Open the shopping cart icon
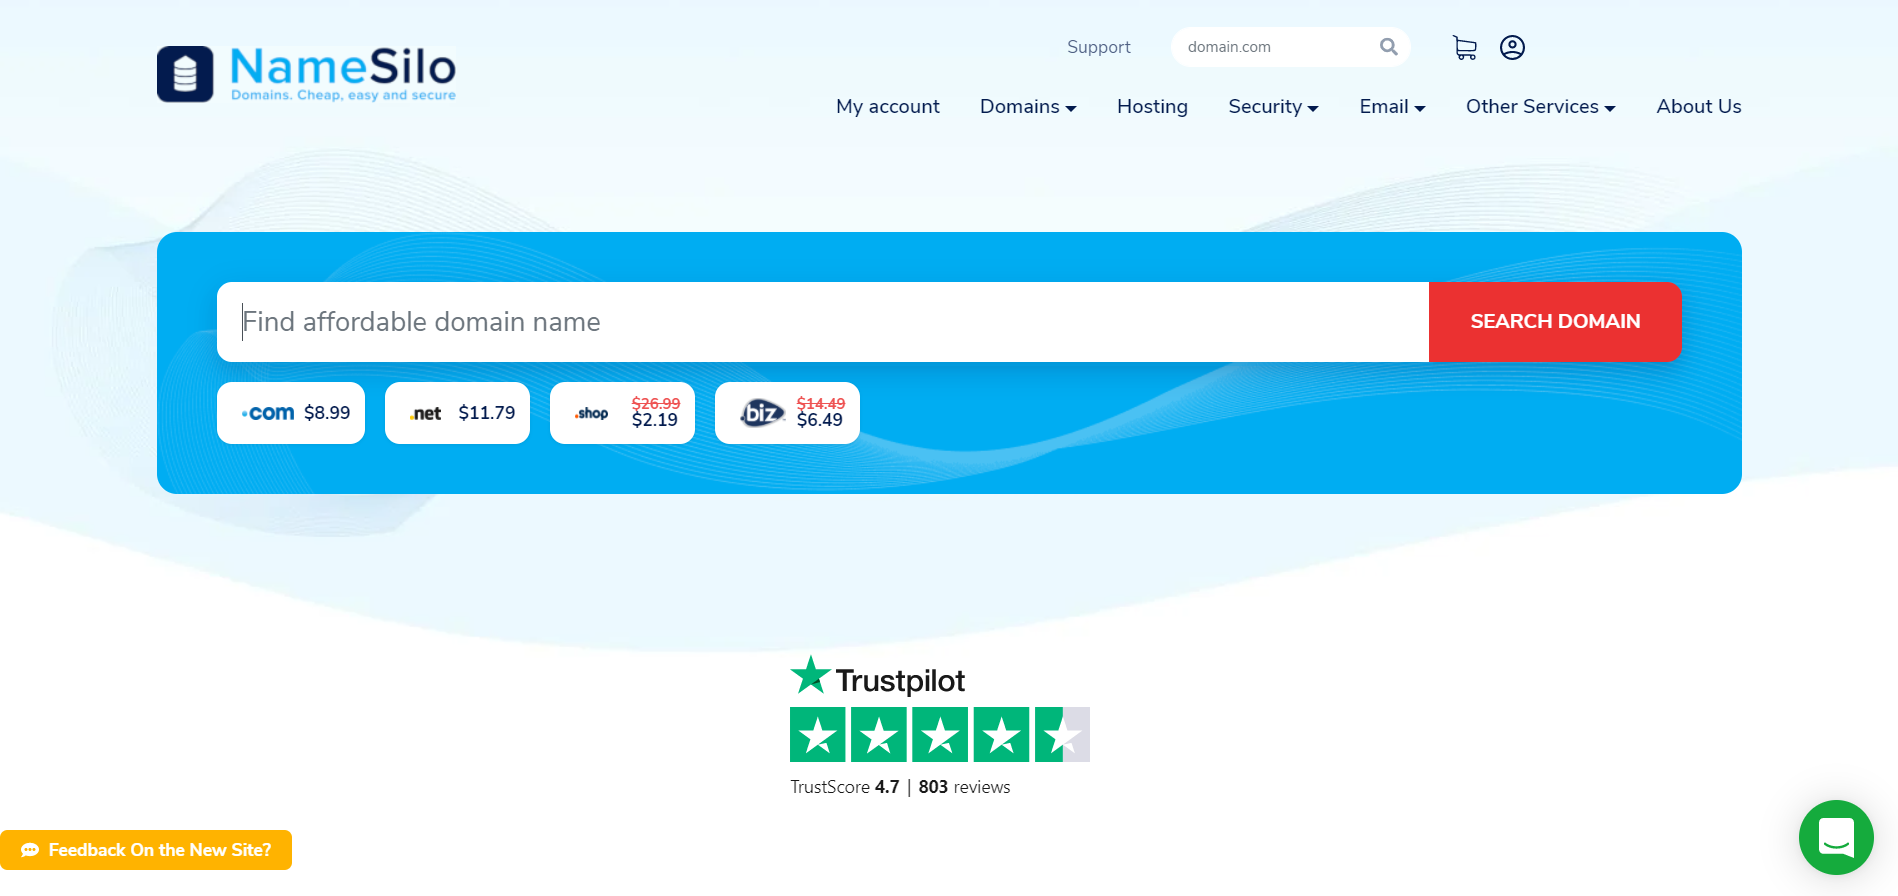Screen dimensions: 1898x896 [1464, 48]
